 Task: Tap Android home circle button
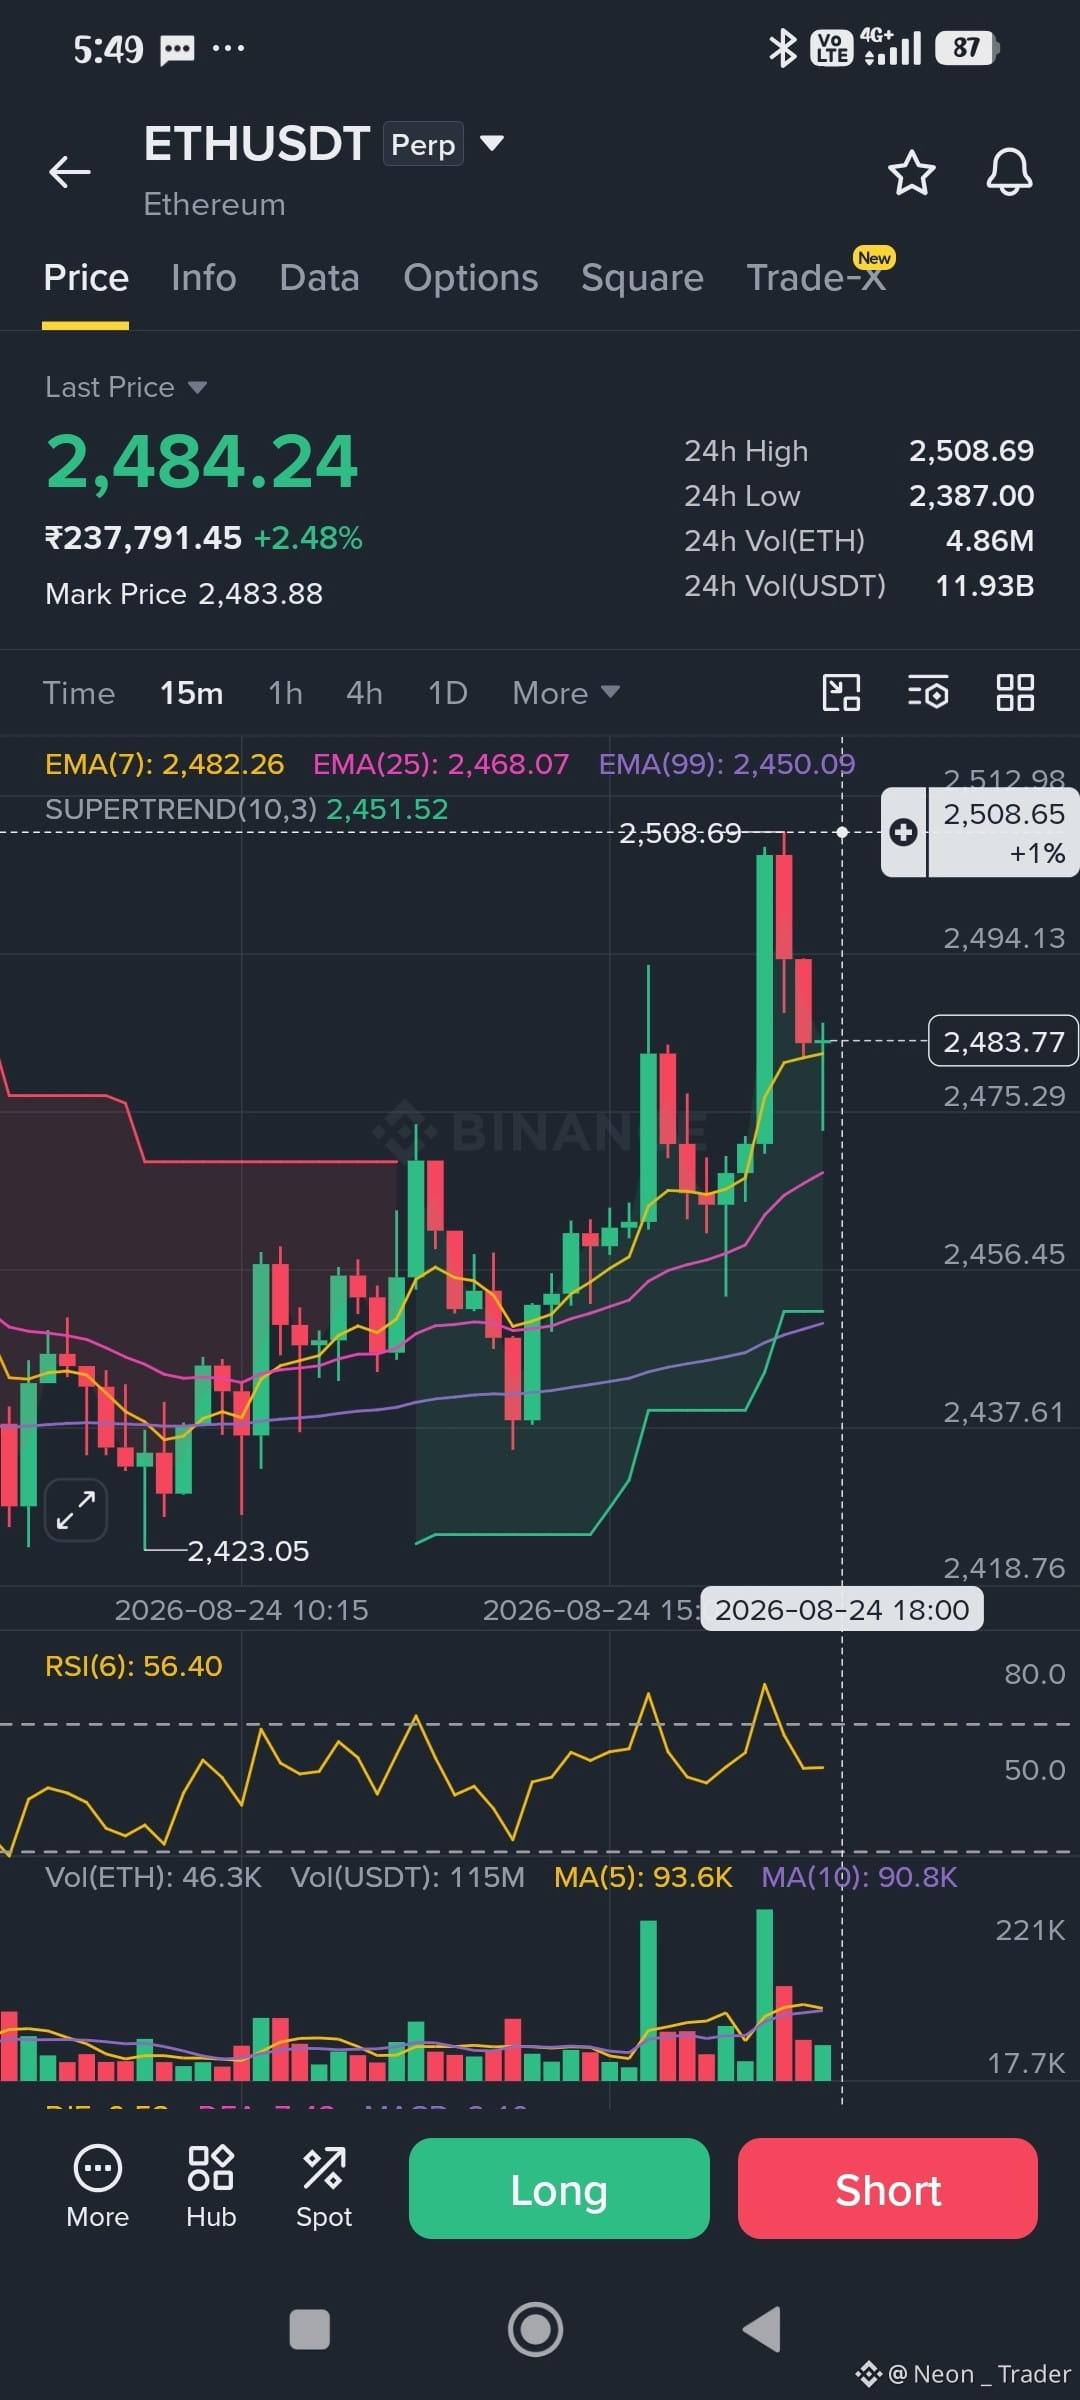pyautogui.click(x=535, y=2329)
